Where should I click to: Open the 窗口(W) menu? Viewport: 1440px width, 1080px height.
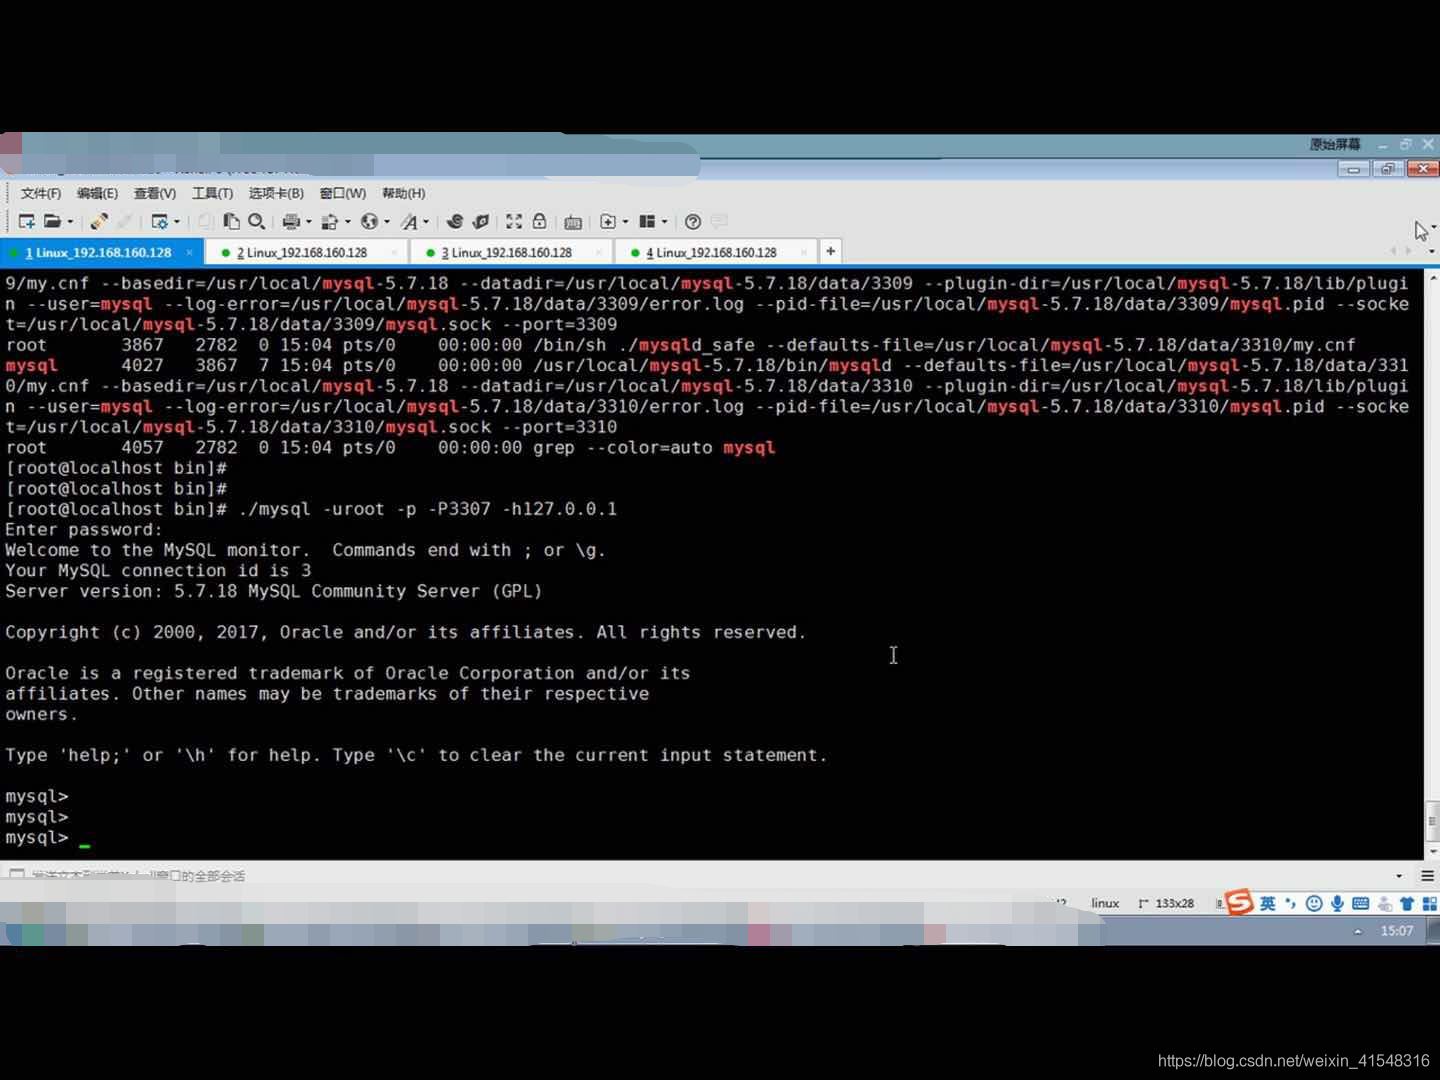pyautogui.click(x=343, y=193)
